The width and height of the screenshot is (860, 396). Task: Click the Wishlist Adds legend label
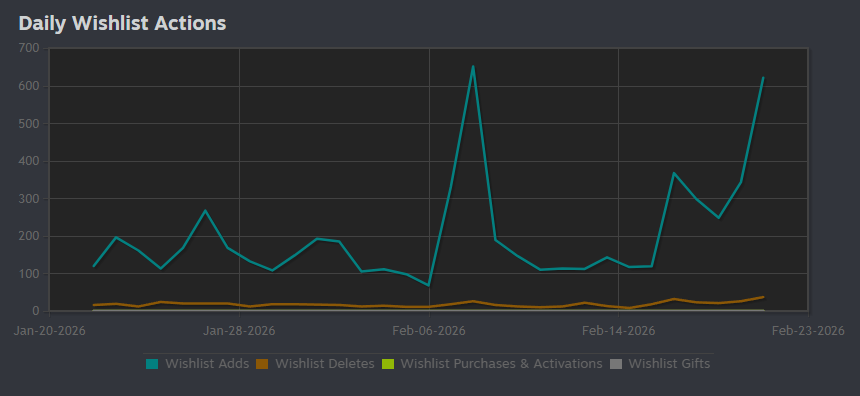point(207,364)
